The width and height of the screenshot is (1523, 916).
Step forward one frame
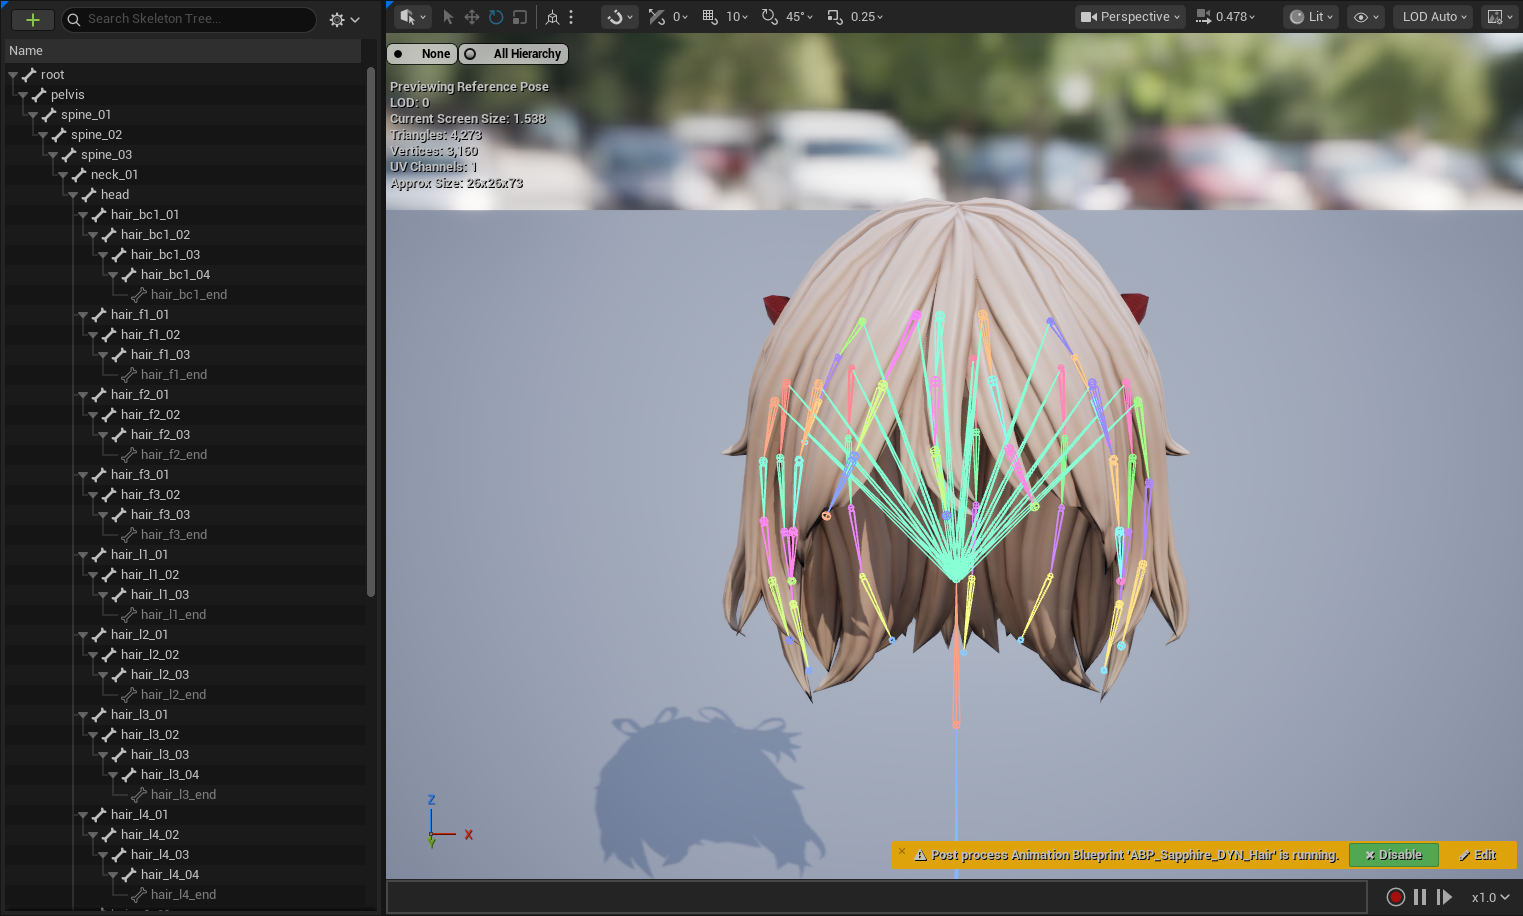tap(1444, 897)
